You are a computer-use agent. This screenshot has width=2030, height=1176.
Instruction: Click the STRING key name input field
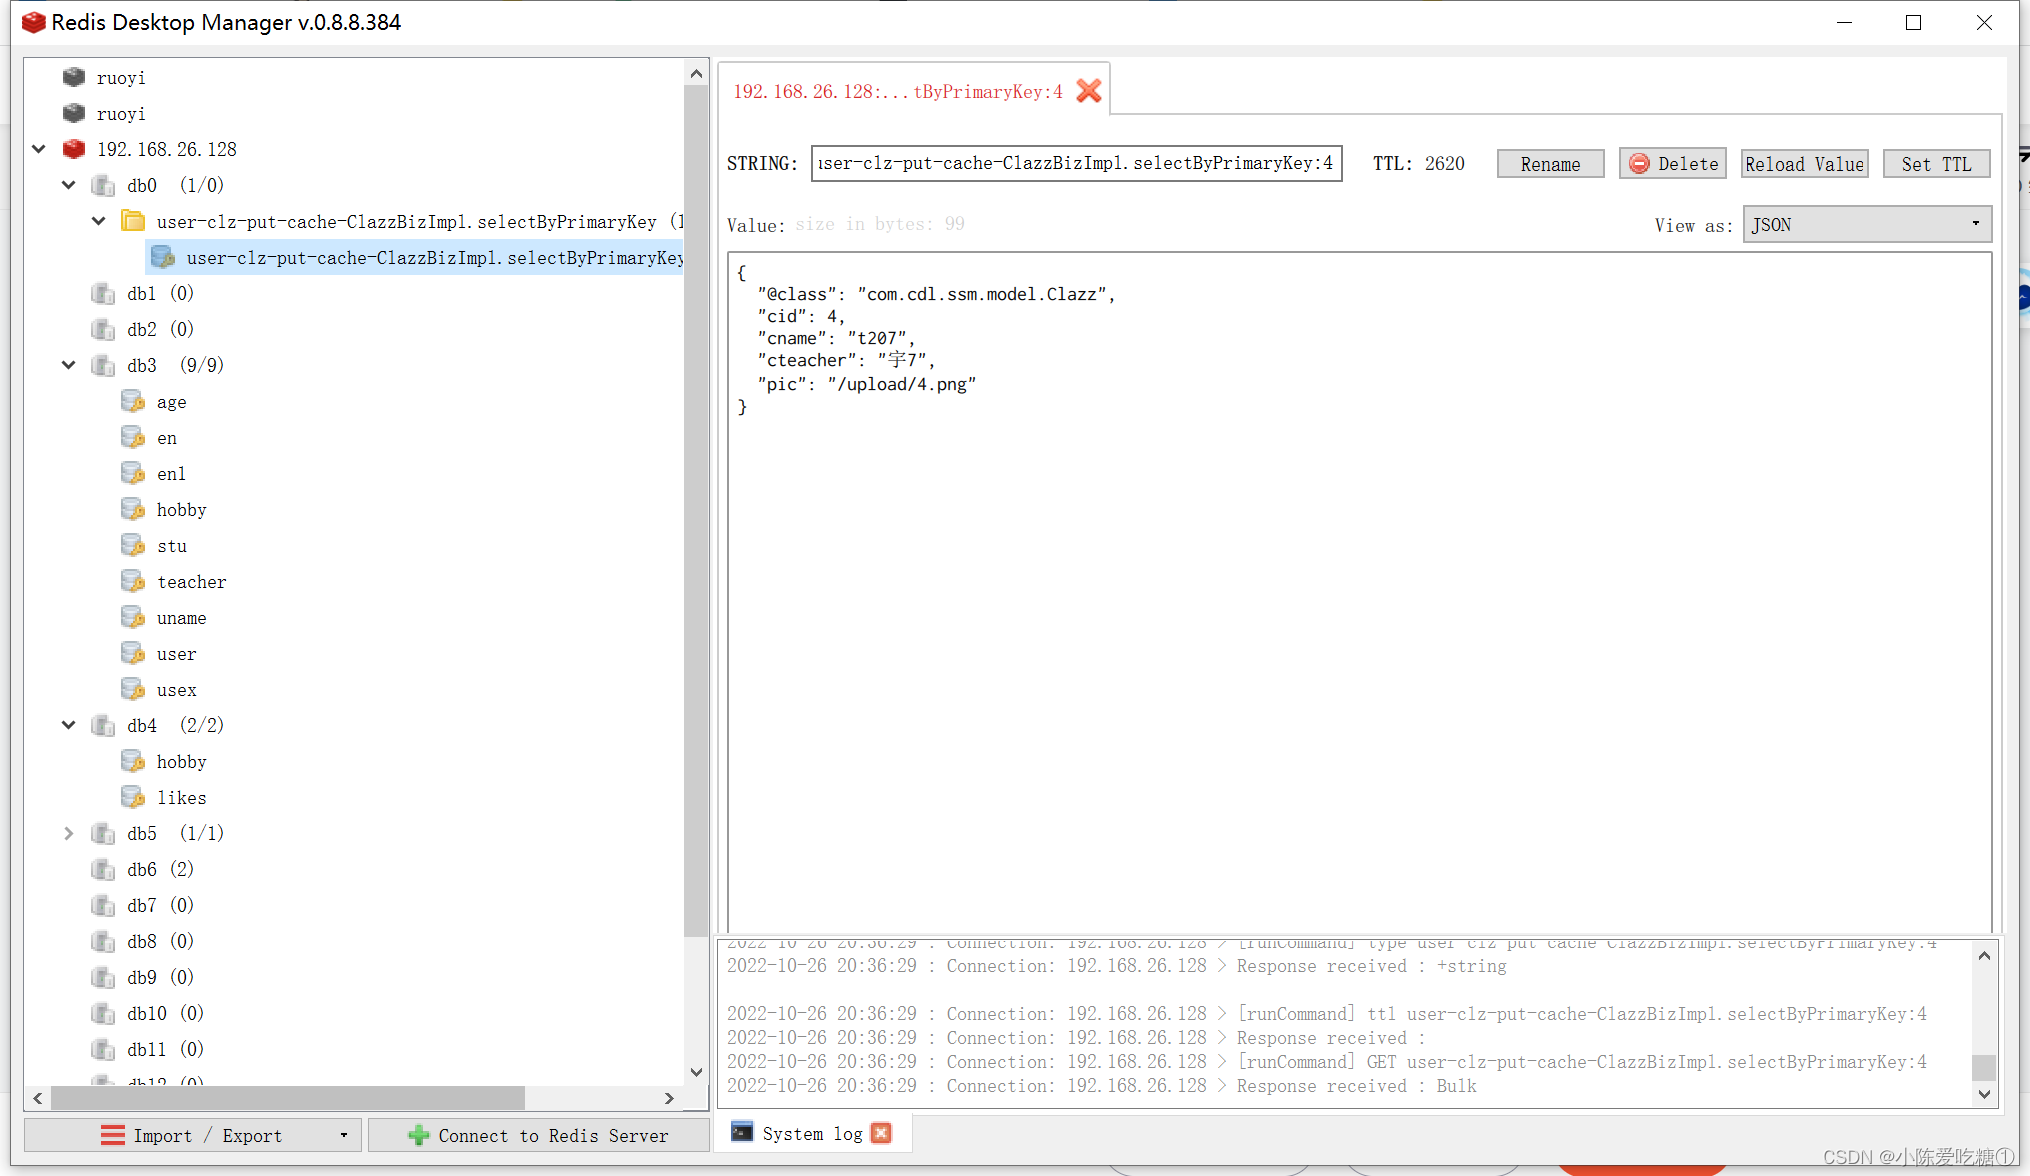(x=1075, y=163)
